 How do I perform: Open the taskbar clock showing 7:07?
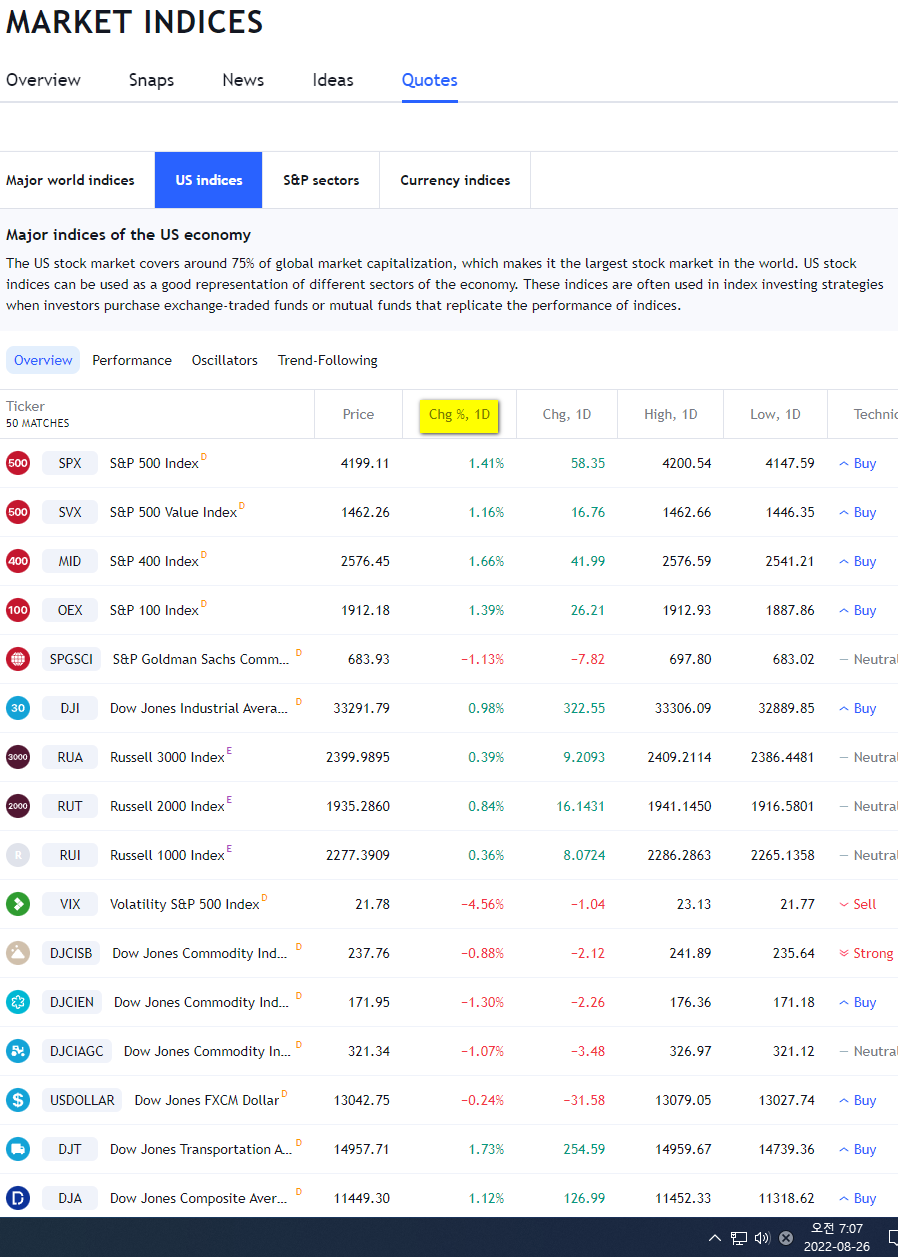837,1238
